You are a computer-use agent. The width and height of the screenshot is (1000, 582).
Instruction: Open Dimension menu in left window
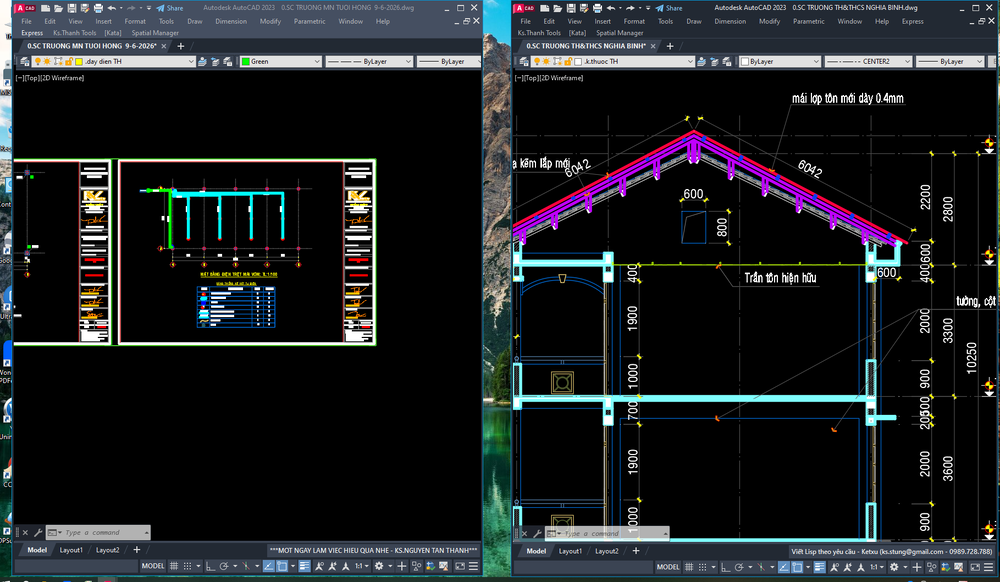pyautogui.click(x=231, y=22)
